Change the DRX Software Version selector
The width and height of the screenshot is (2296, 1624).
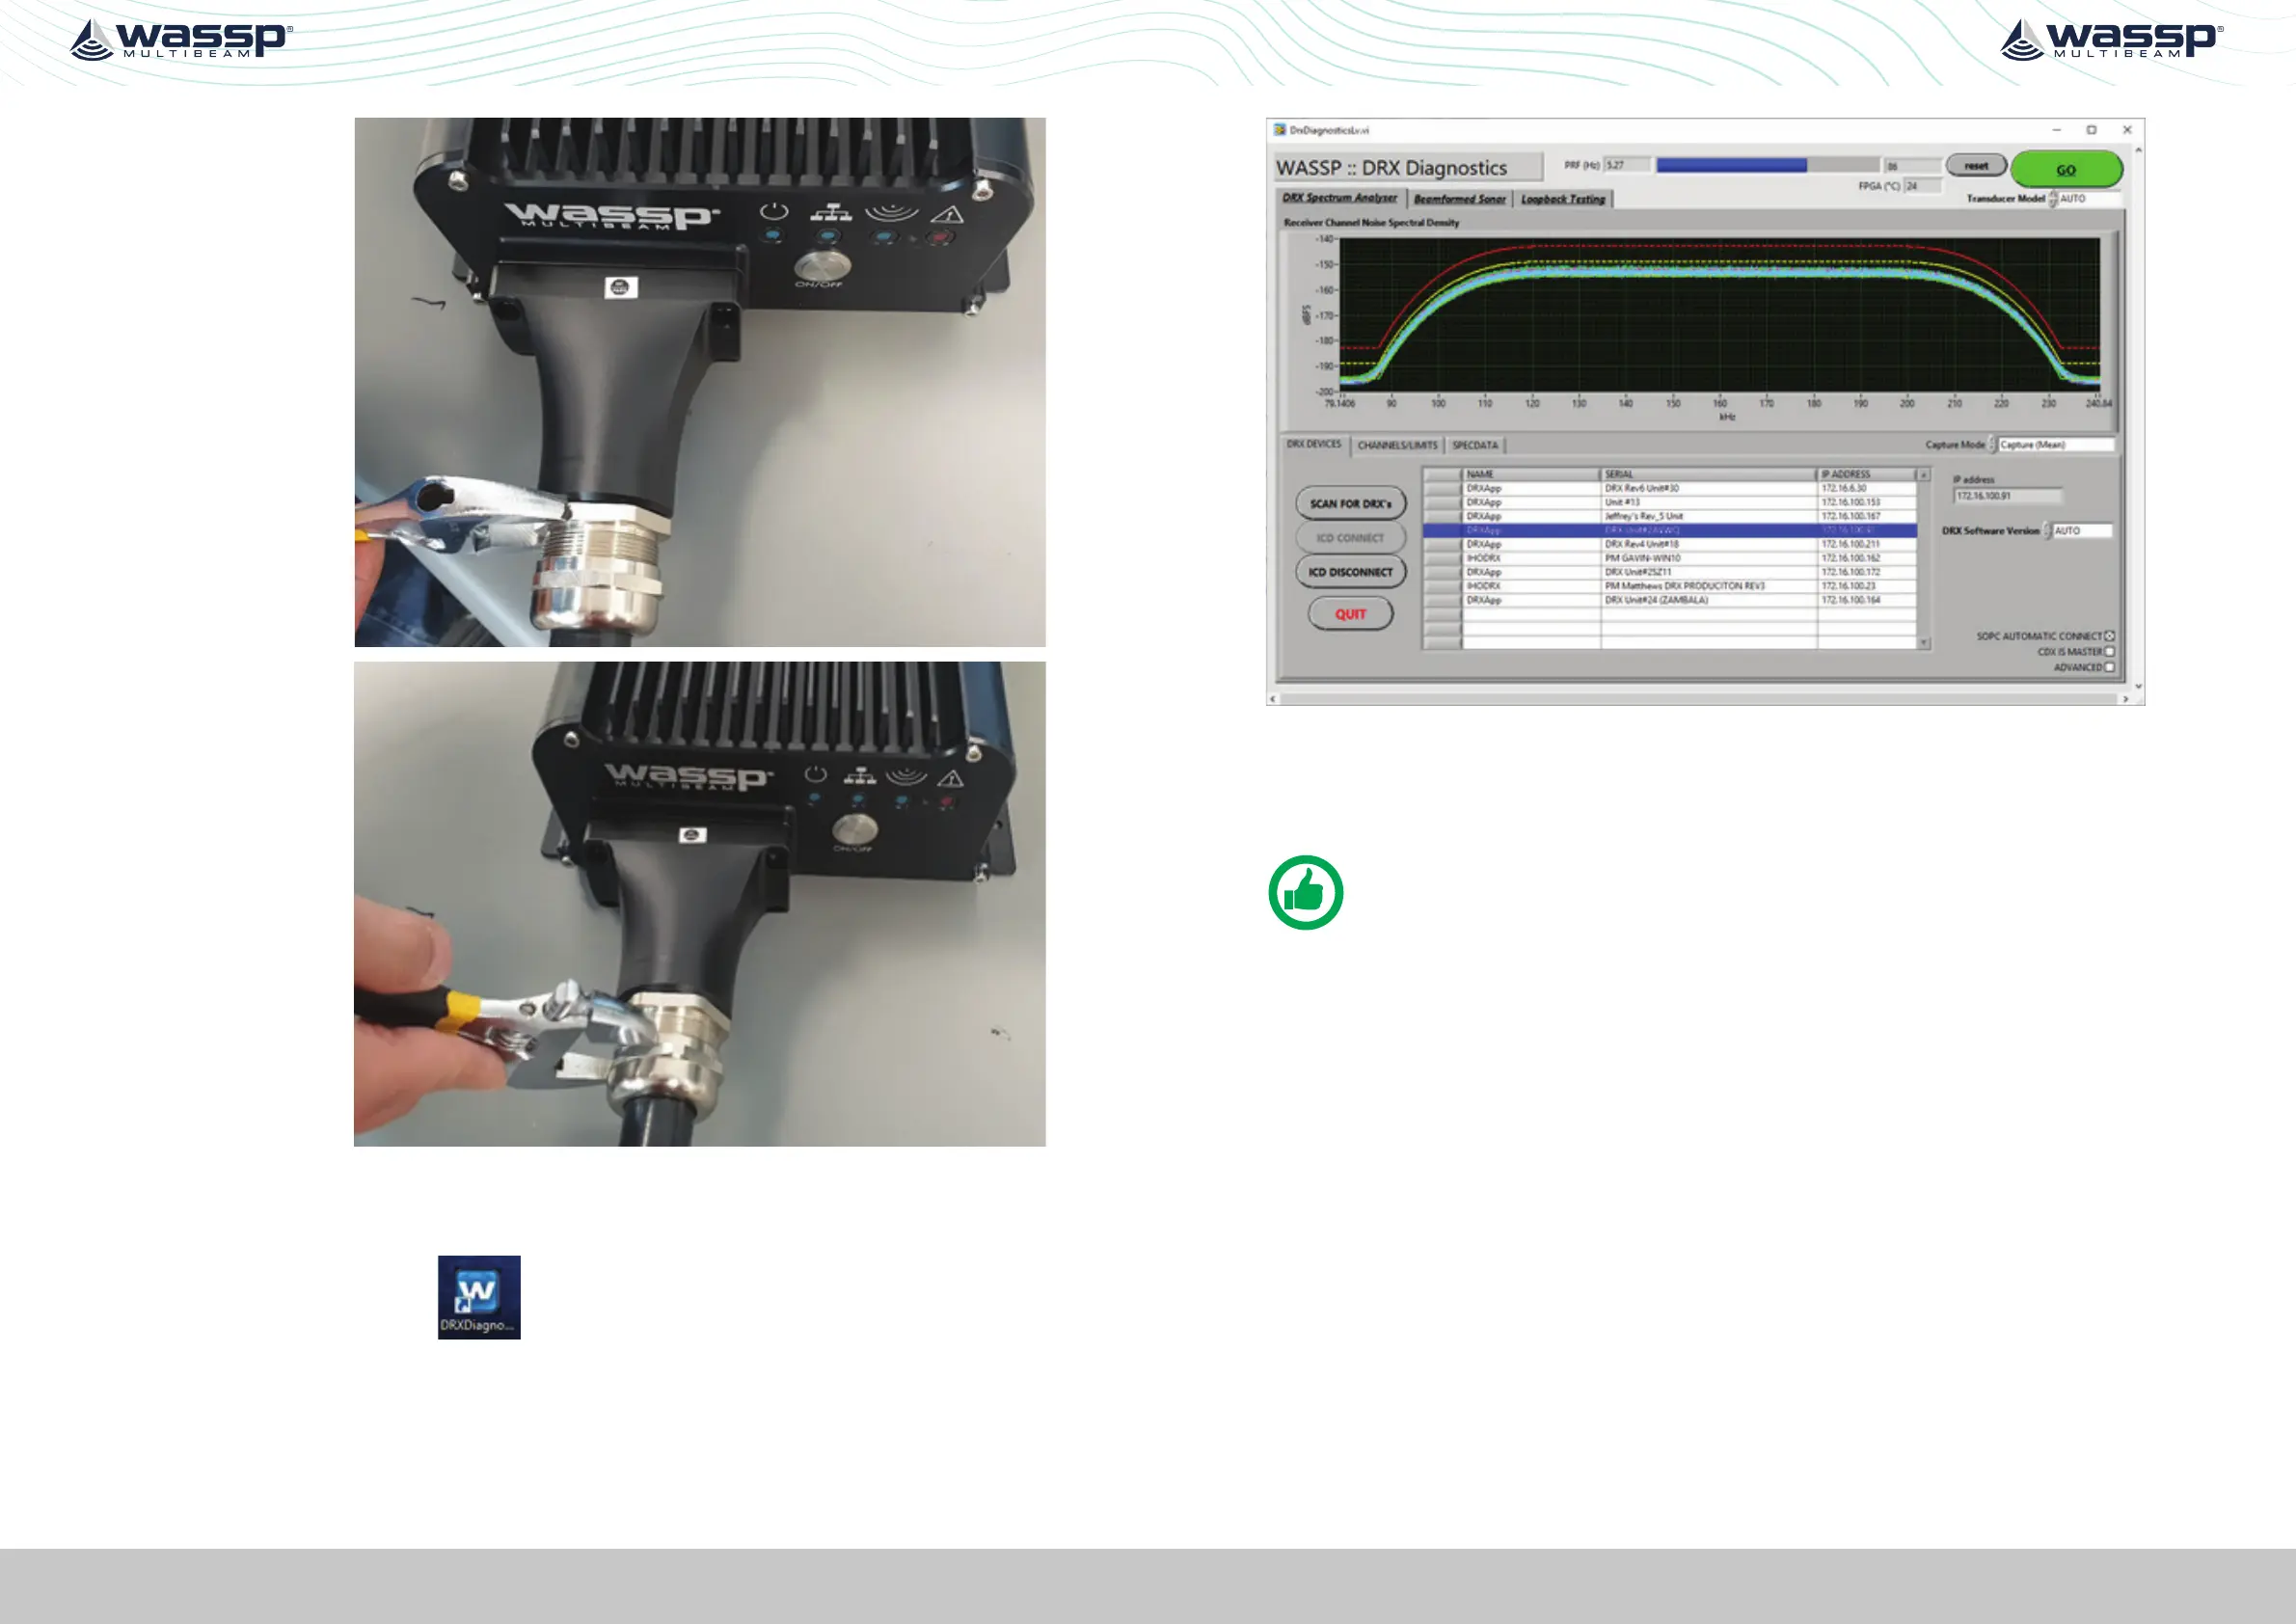pos(2081,531)
